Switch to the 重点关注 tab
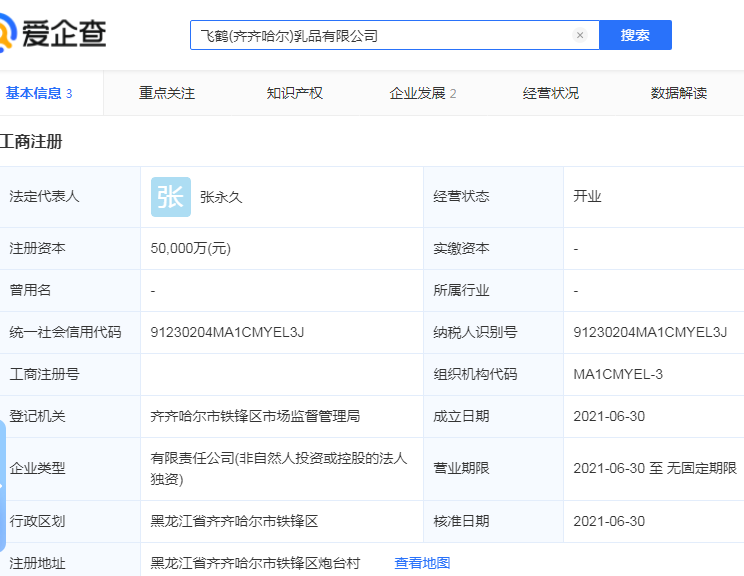 point(167,93)
